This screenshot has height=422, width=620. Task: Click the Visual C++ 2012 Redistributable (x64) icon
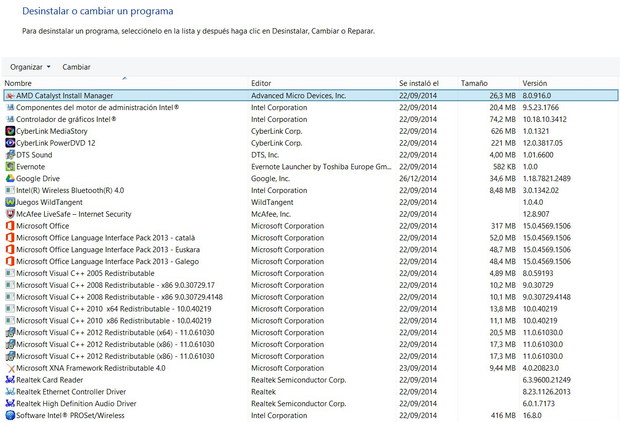[10, 333]
